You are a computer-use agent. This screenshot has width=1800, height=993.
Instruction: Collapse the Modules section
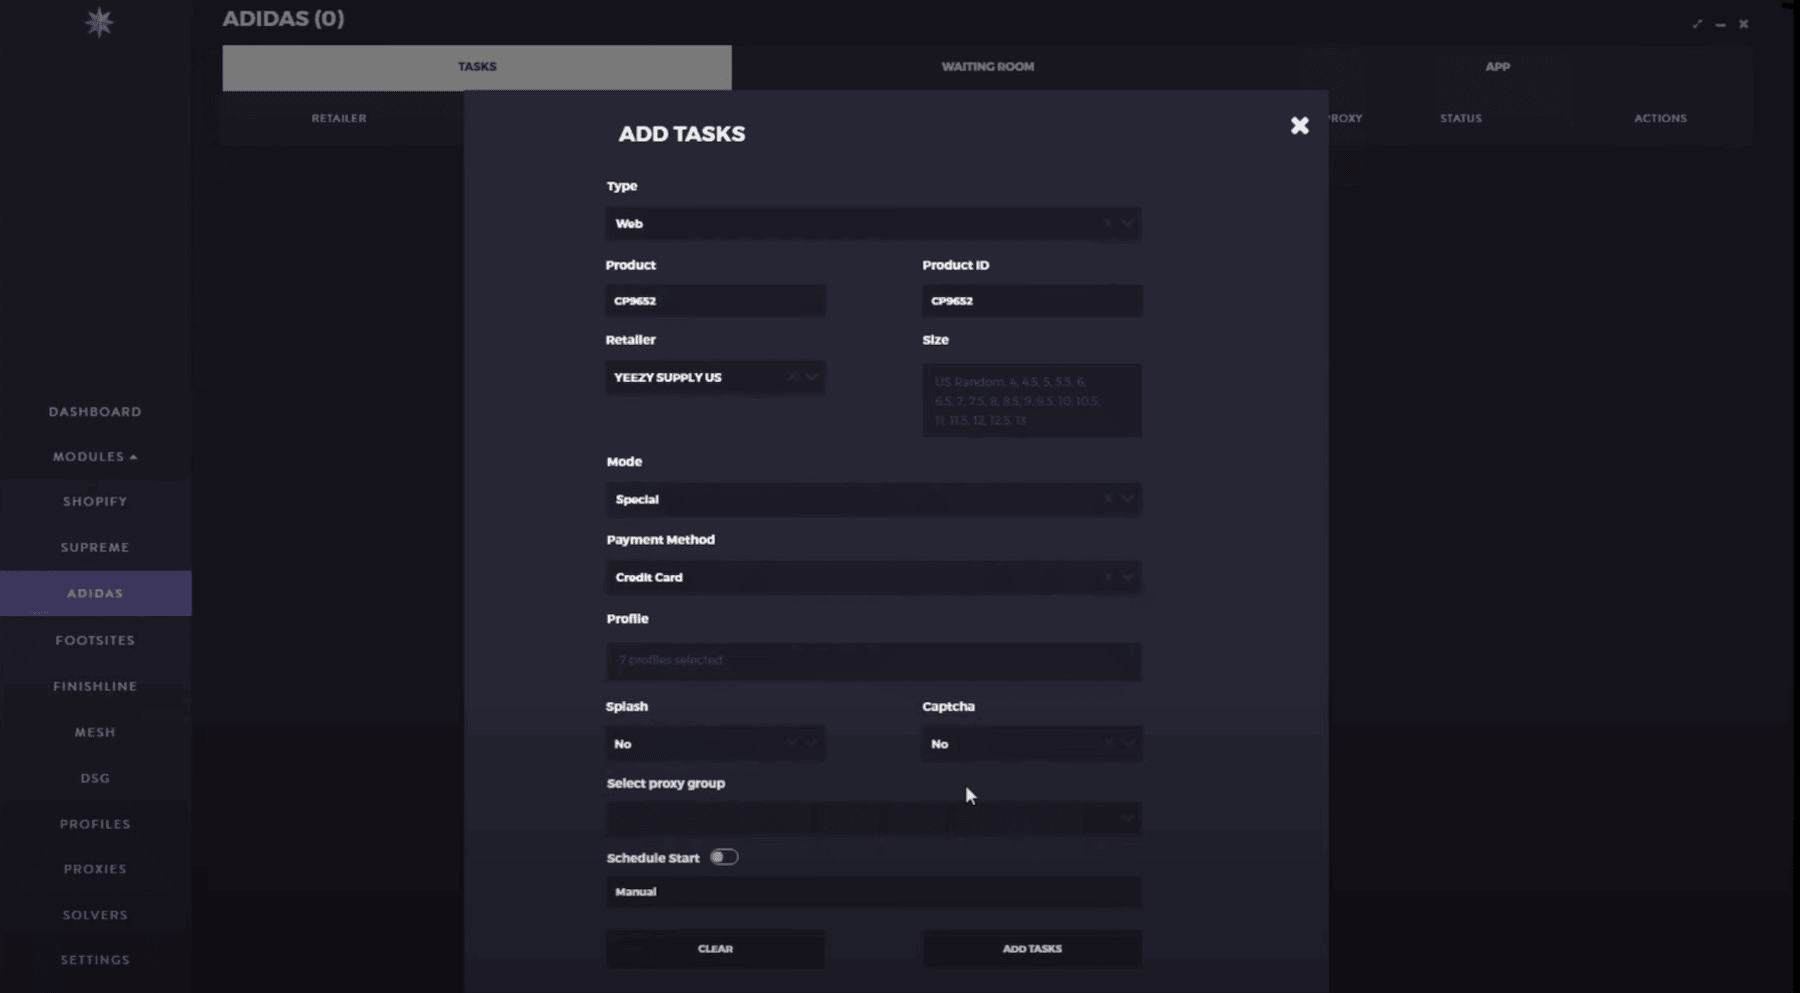click(x=95, y=457)
